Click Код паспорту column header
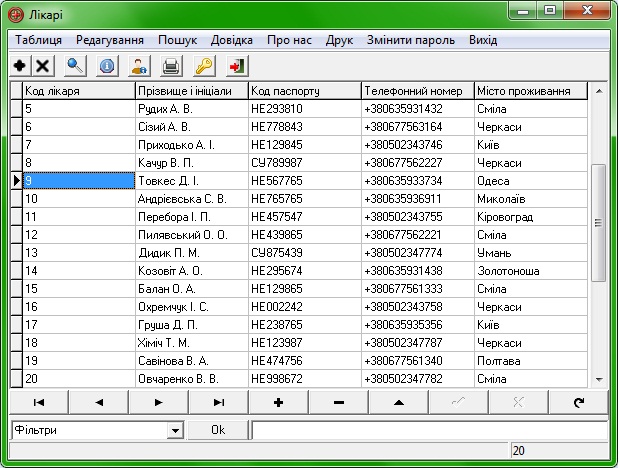The height and width of the screenshot is (468, 620). click(305, 91)
